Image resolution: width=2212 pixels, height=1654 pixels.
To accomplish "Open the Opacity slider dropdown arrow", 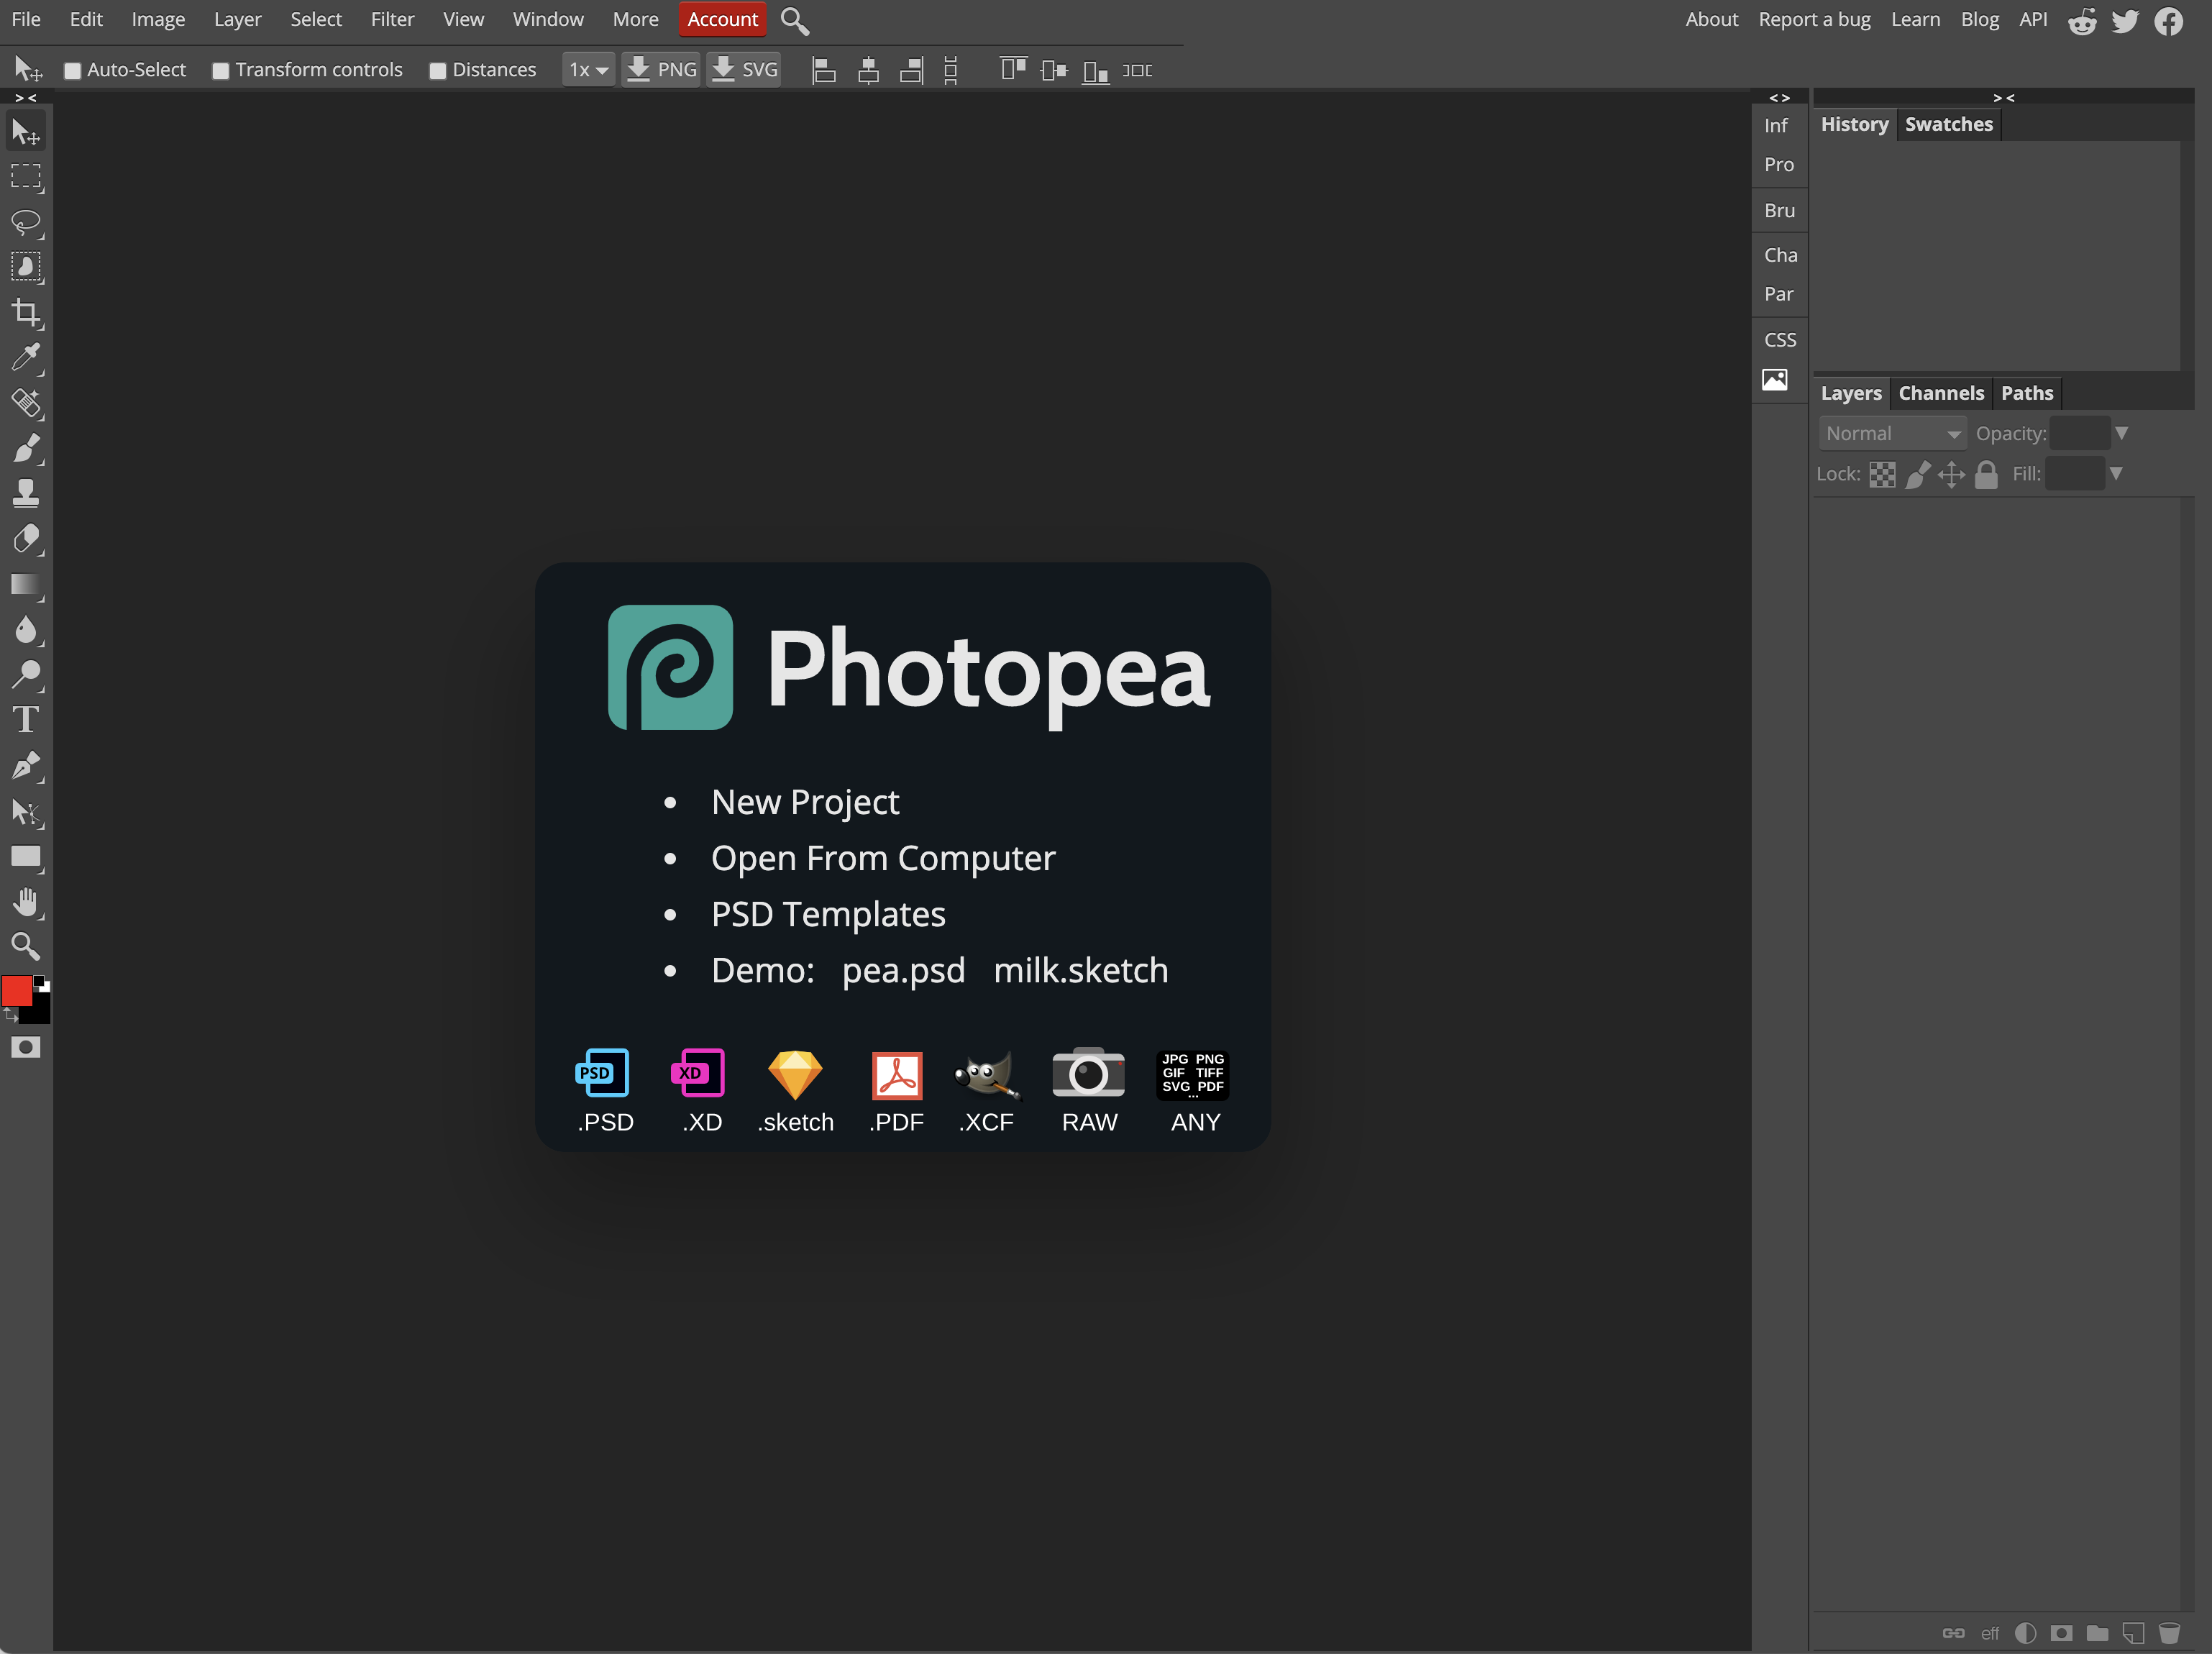I will coord(2121,434).
